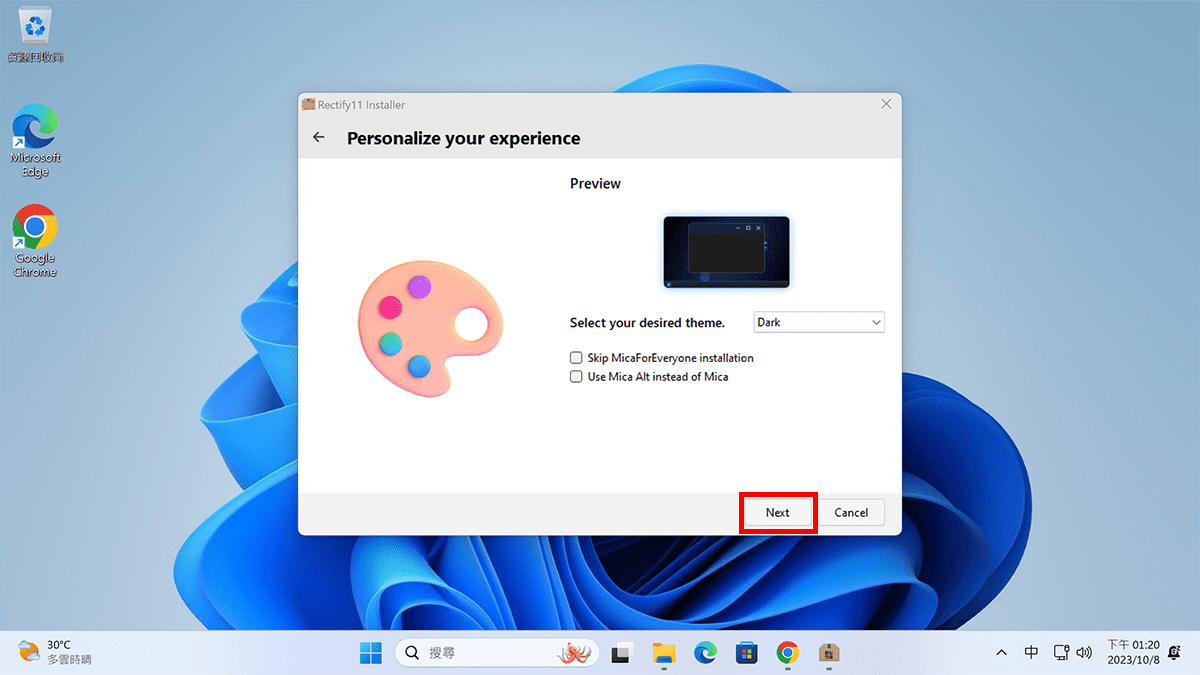The height and width of the screenshot is (675, 1200).
Task: Click the Windows Start button
Action: pyautogui.click(x=371, y=653)
